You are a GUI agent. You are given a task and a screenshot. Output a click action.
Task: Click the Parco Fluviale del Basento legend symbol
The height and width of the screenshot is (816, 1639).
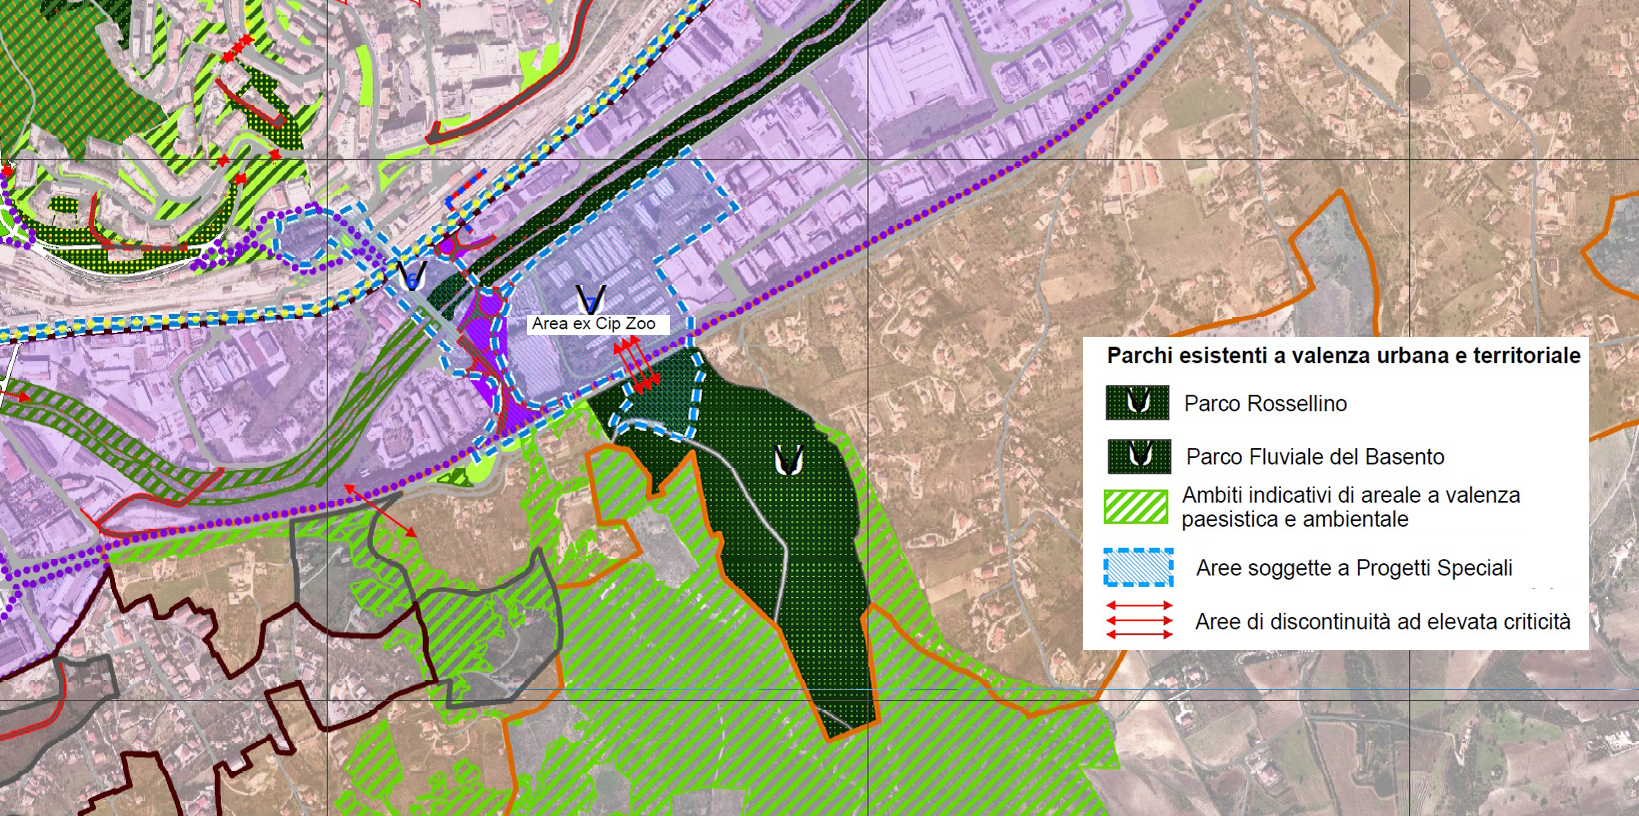[x=1139, y=456]
